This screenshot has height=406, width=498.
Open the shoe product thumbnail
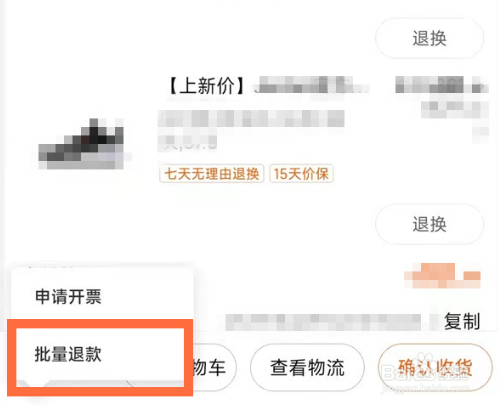[82, 144]
